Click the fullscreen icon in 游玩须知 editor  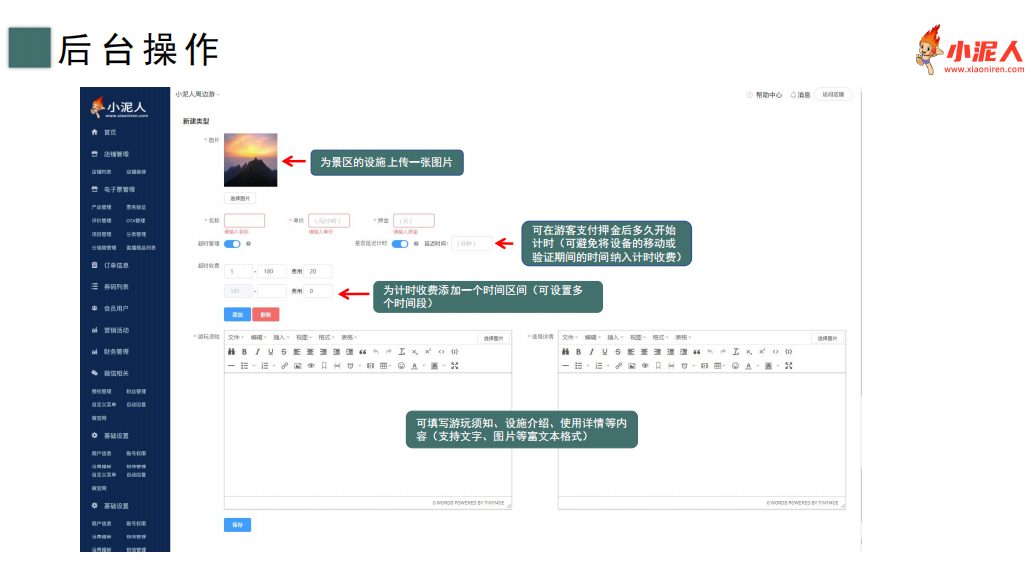point(455,366)
